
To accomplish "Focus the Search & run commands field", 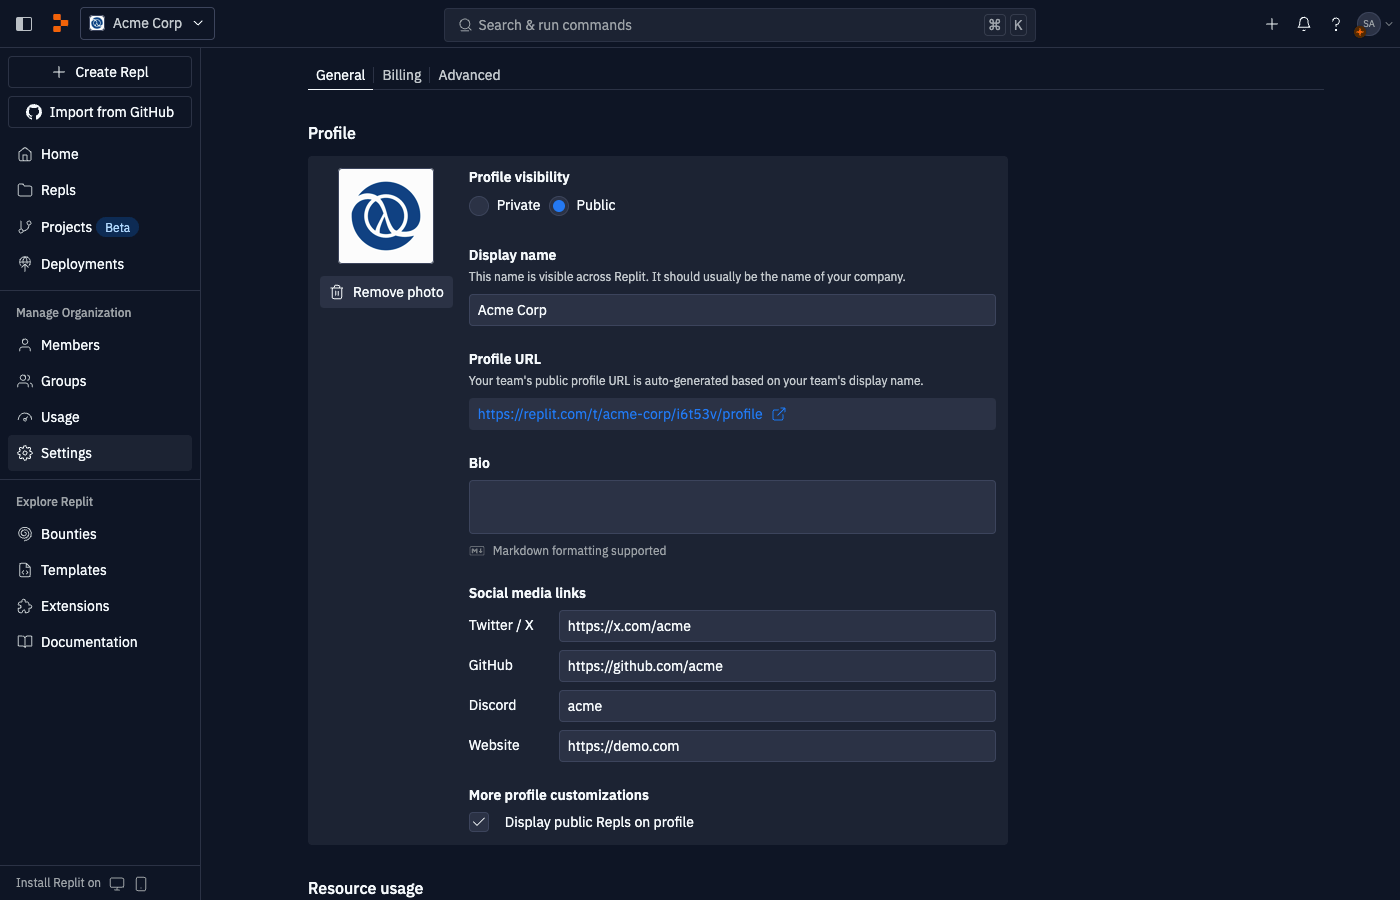I will (x=739, y=25).
